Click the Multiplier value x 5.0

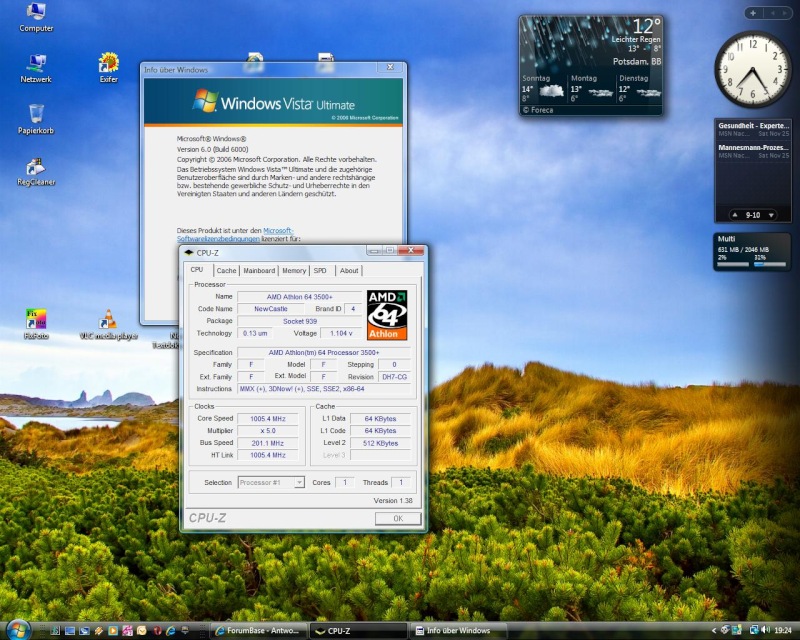(x=267, y=431)
